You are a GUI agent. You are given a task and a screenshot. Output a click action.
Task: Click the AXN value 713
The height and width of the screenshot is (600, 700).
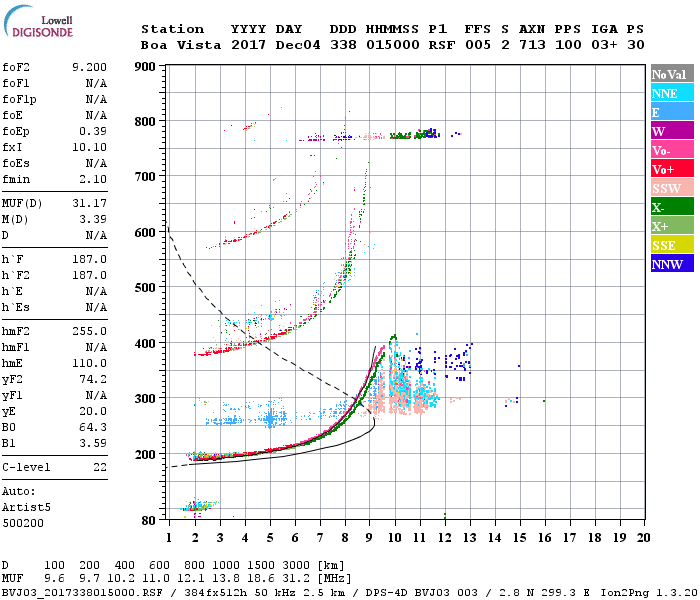[x=532, y=45]
